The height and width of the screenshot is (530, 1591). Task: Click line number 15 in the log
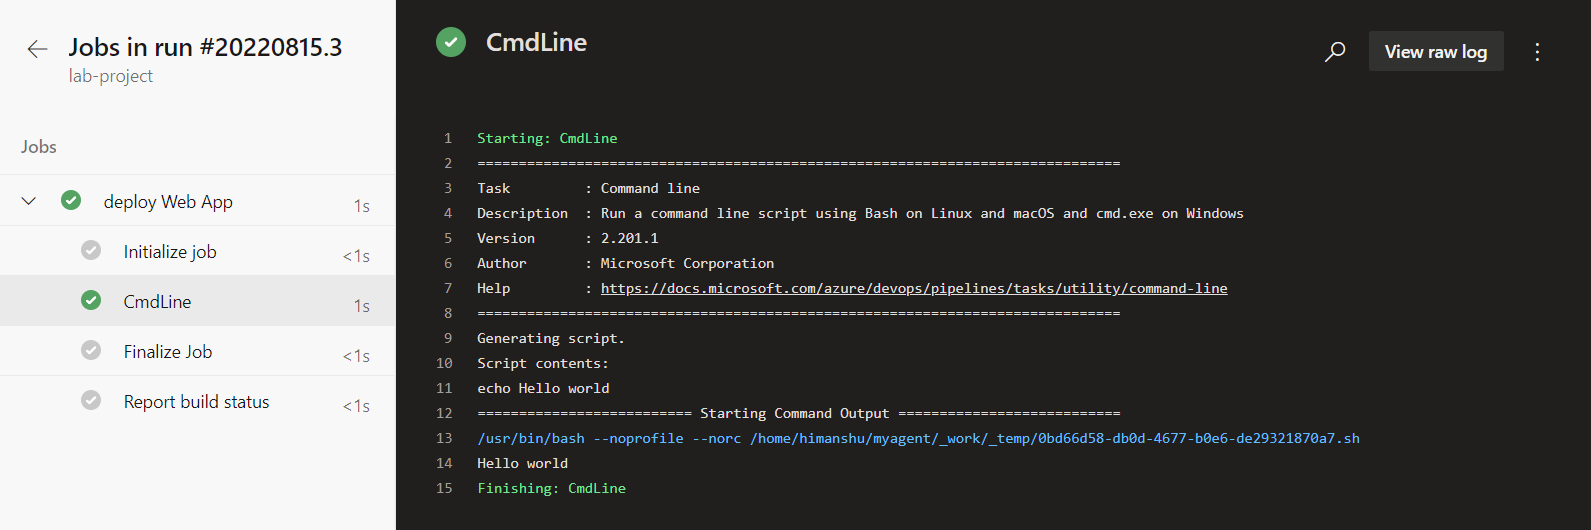444,488
